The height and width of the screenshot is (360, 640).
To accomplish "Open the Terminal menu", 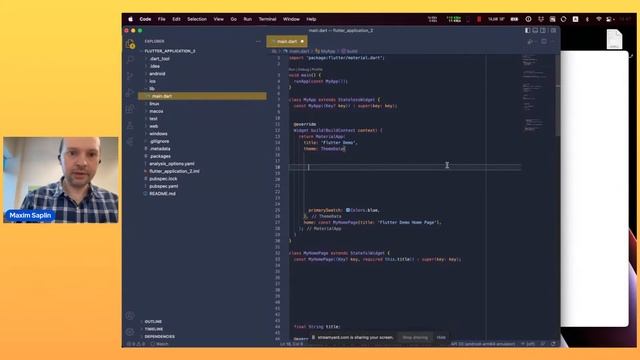I will click(267, 19).
